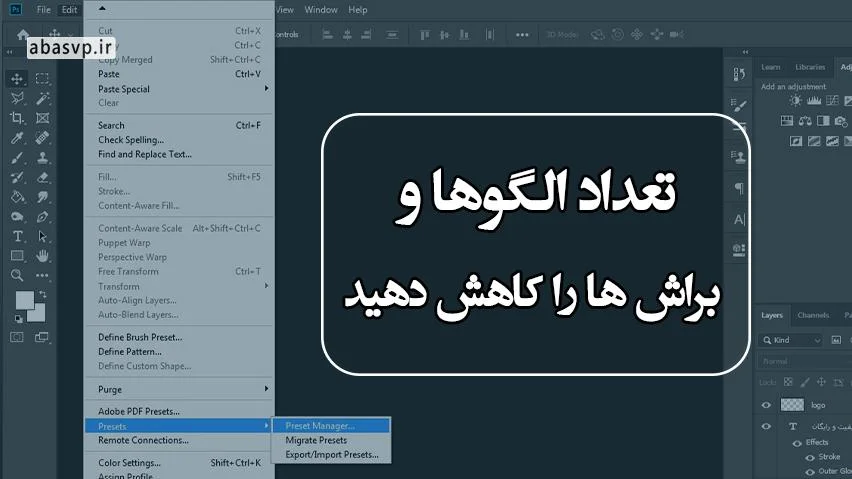Click the Quick Mask mode icon
This screenshot has width=852, height=479.
pos(17,337)
